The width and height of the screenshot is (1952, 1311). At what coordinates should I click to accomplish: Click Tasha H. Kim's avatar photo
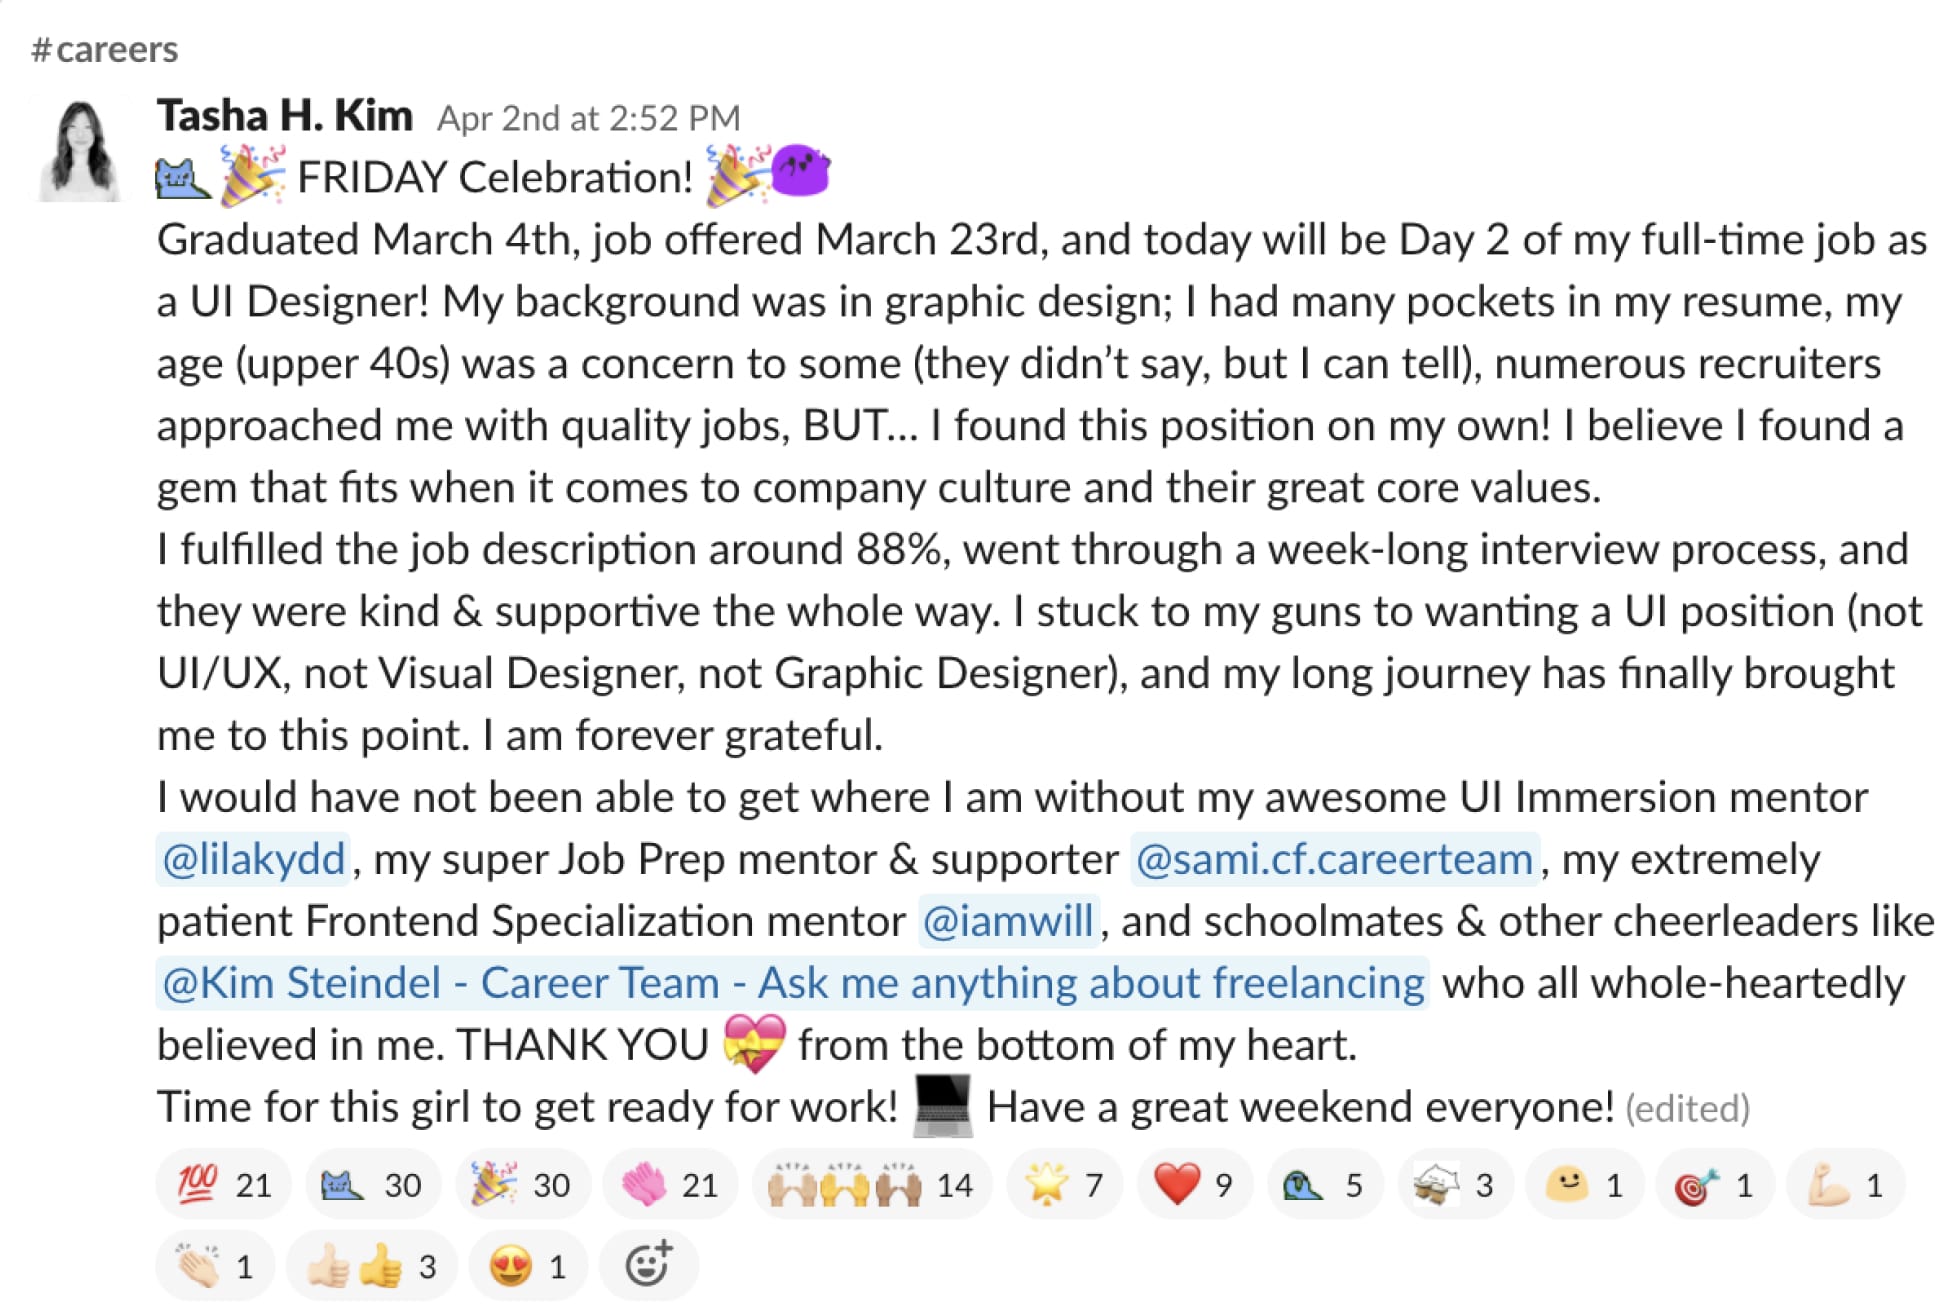click(x=81, y=150)
